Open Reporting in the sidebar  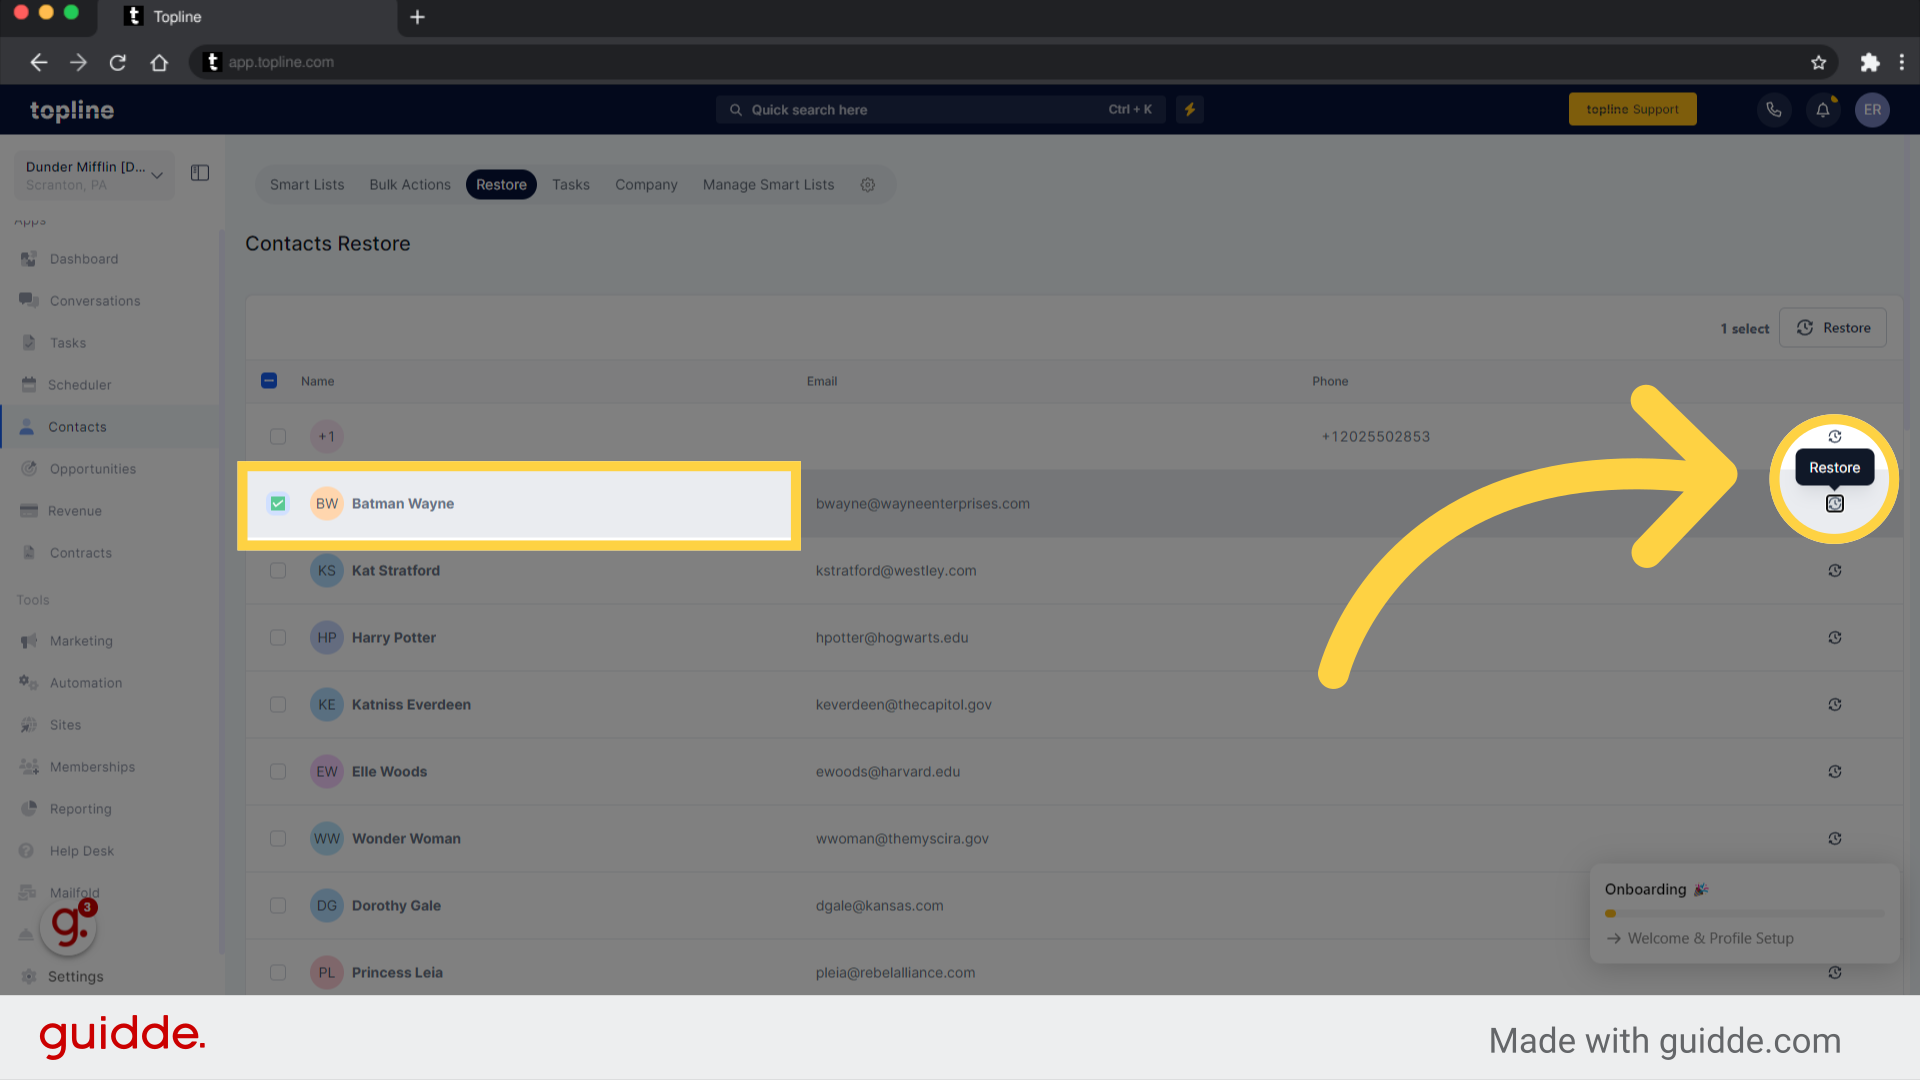[x=81, y=809]
